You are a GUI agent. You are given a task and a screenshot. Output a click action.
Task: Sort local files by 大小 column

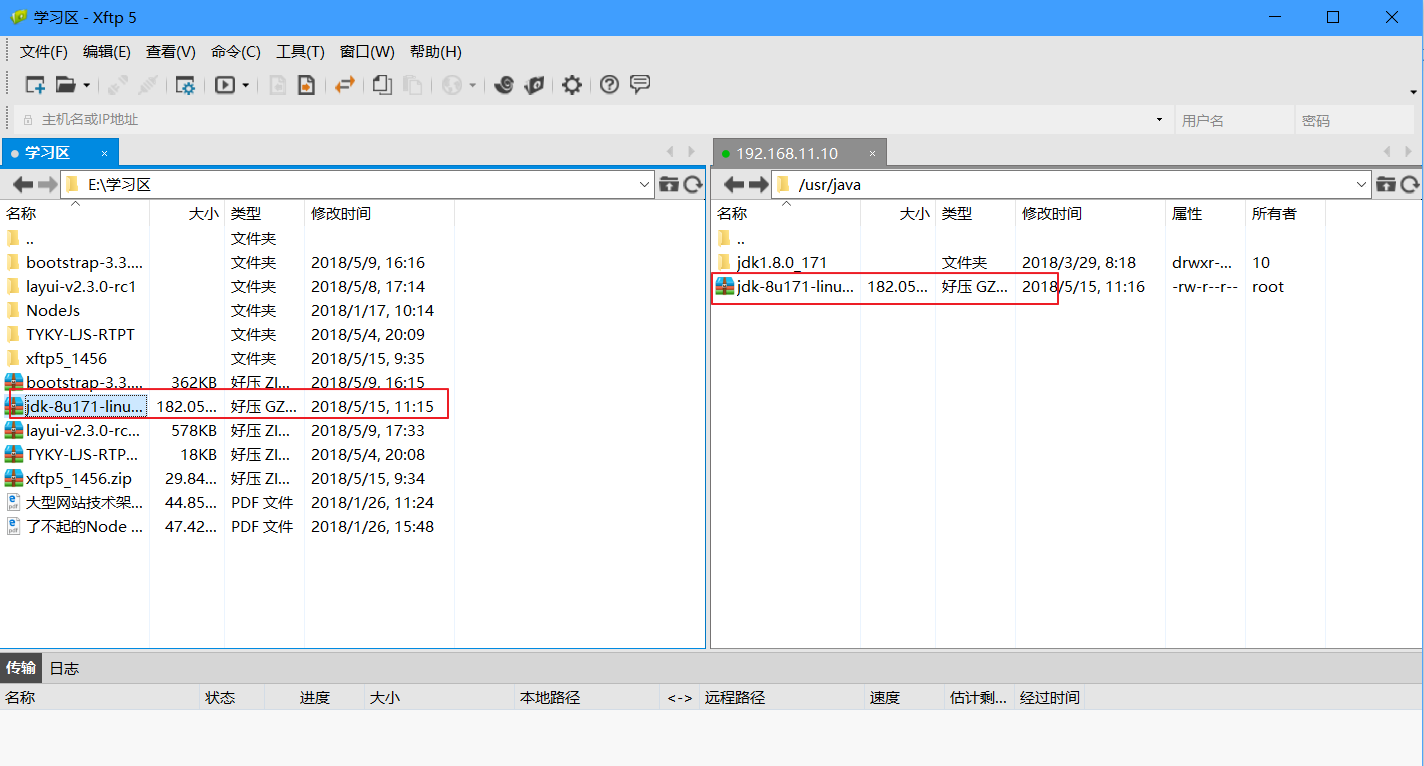[x=187, y=213]
